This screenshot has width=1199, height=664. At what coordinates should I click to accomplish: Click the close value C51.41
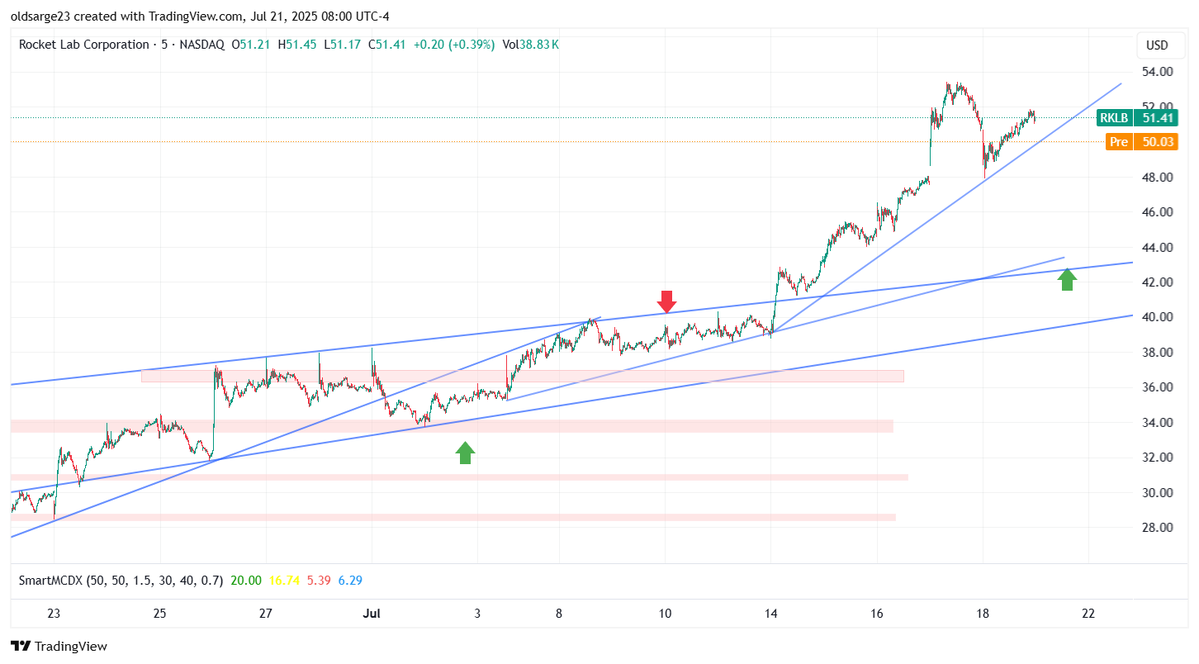point(387,44)
